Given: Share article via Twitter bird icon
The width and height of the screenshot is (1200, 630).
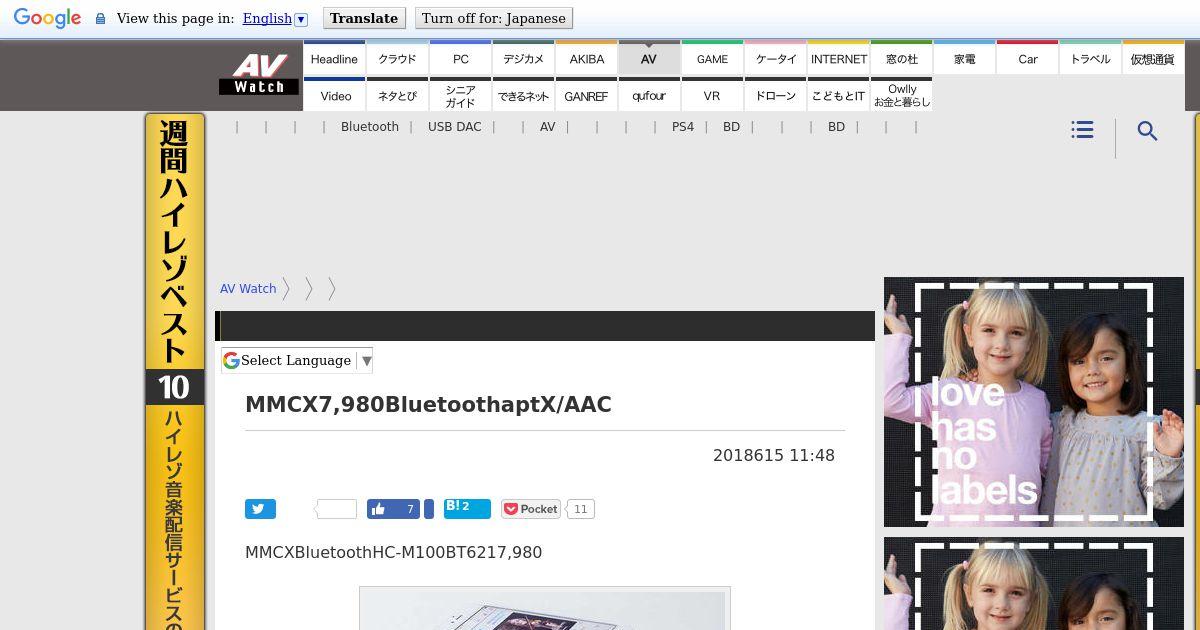Looking at the screenshot, I should pyautogui.click(x=260, y=509).
